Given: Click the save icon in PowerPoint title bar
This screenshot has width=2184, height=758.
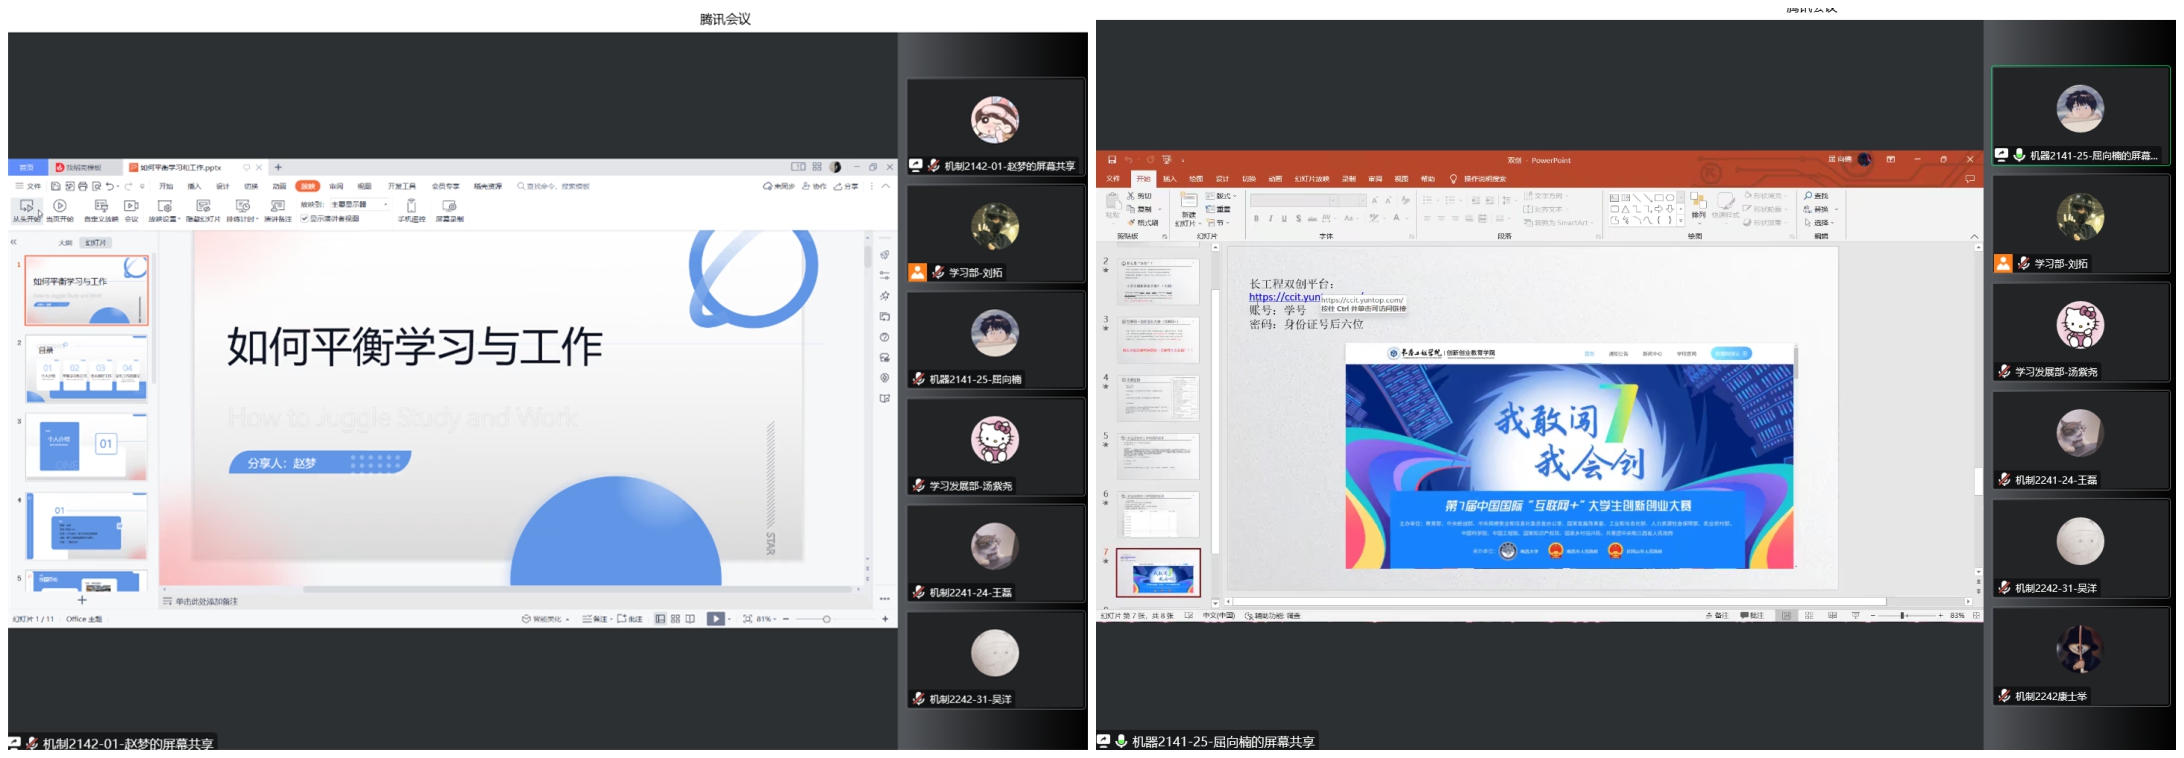Looking at the screenshot, I should click(x=1111, y=160).
